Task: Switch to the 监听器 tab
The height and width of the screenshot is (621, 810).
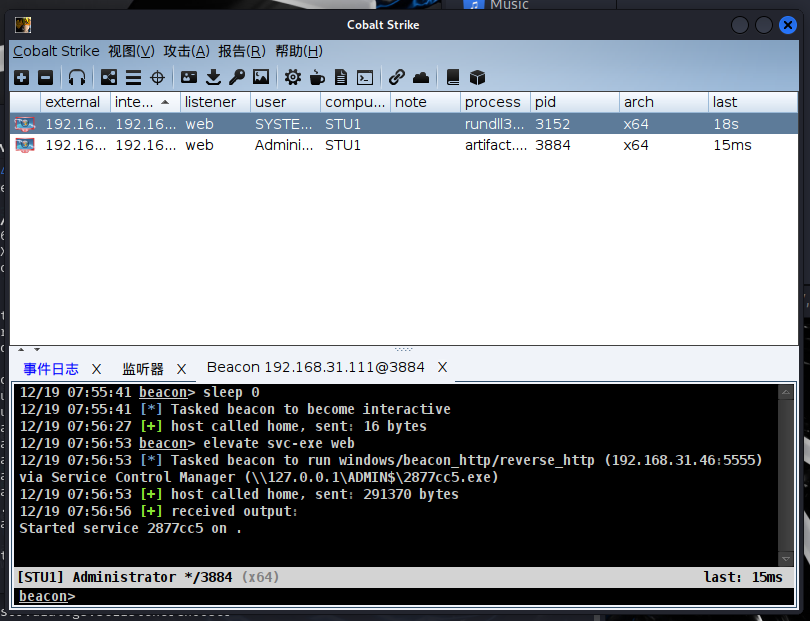Action: pos(143,369)
